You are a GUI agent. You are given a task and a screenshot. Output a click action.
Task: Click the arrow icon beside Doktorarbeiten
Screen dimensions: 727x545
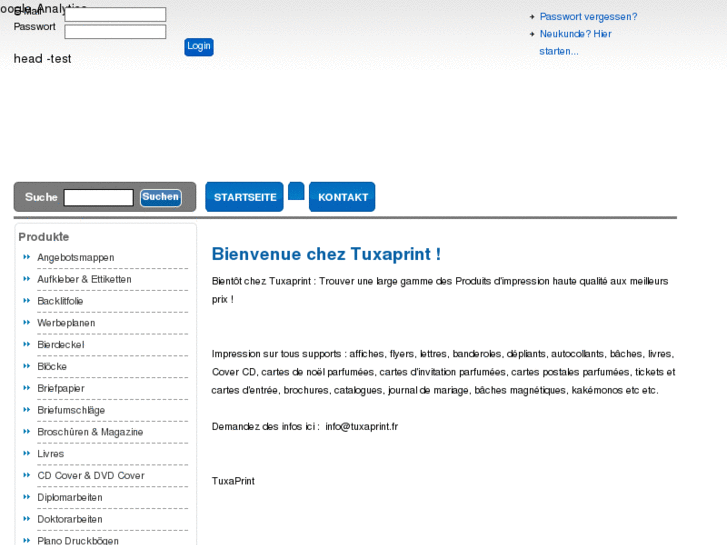point(26,518)
